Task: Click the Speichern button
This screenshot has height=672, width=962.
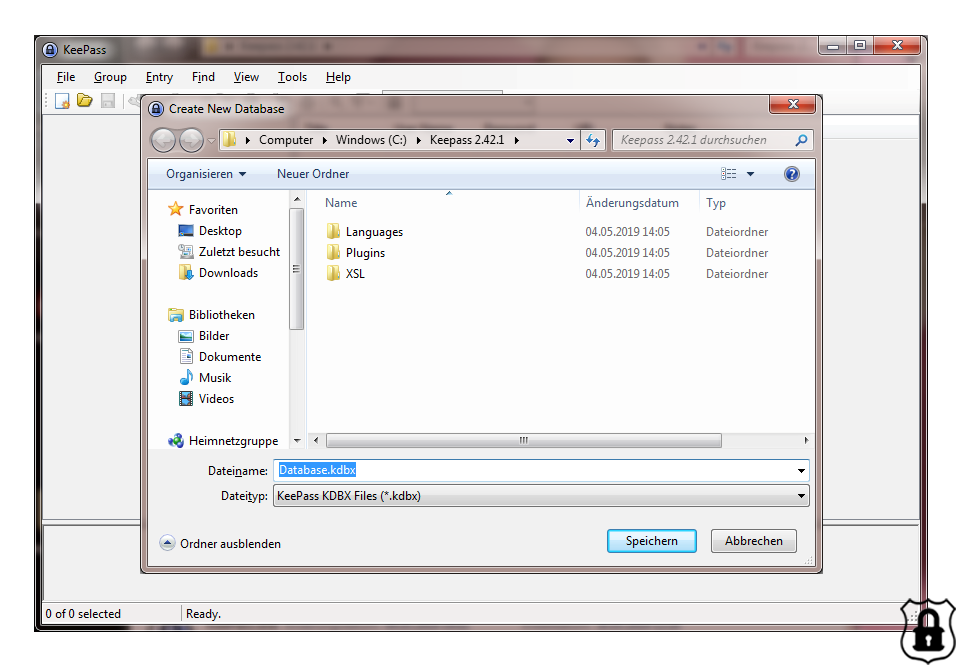Action: click(x=652, y=541)
